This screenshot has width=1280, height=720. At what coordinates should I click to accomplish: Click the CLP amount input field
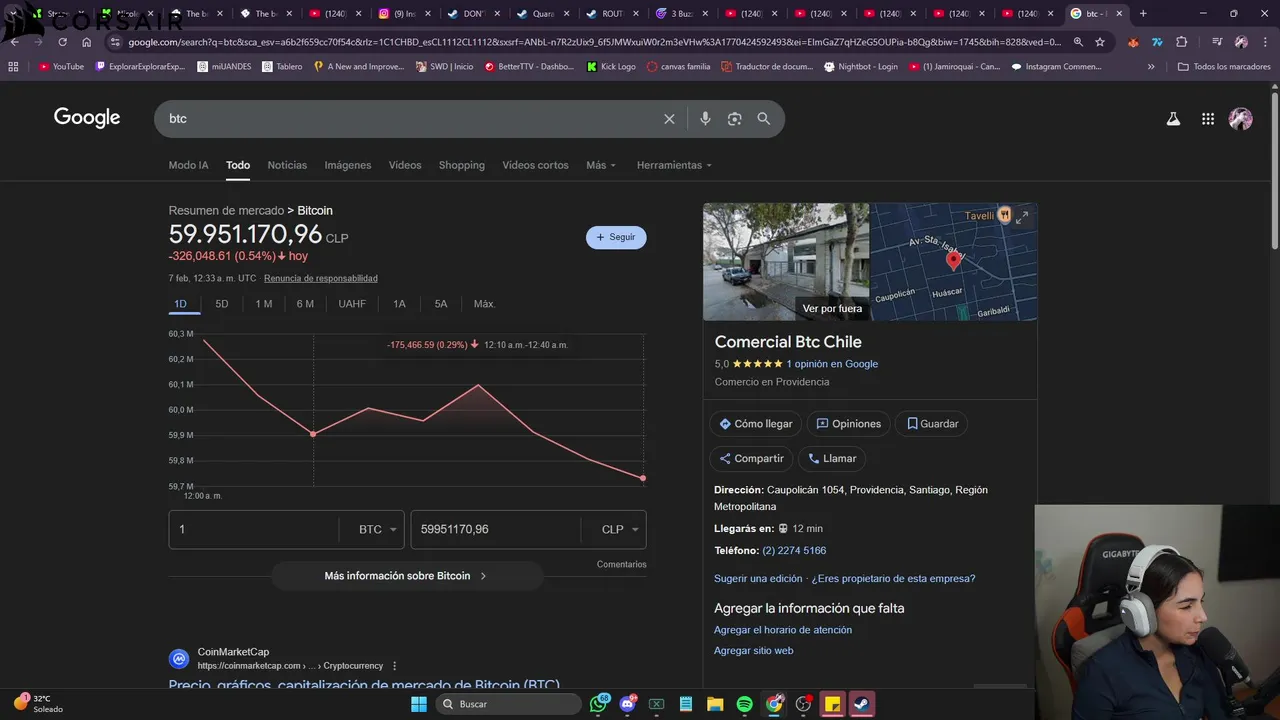(496, 529)
